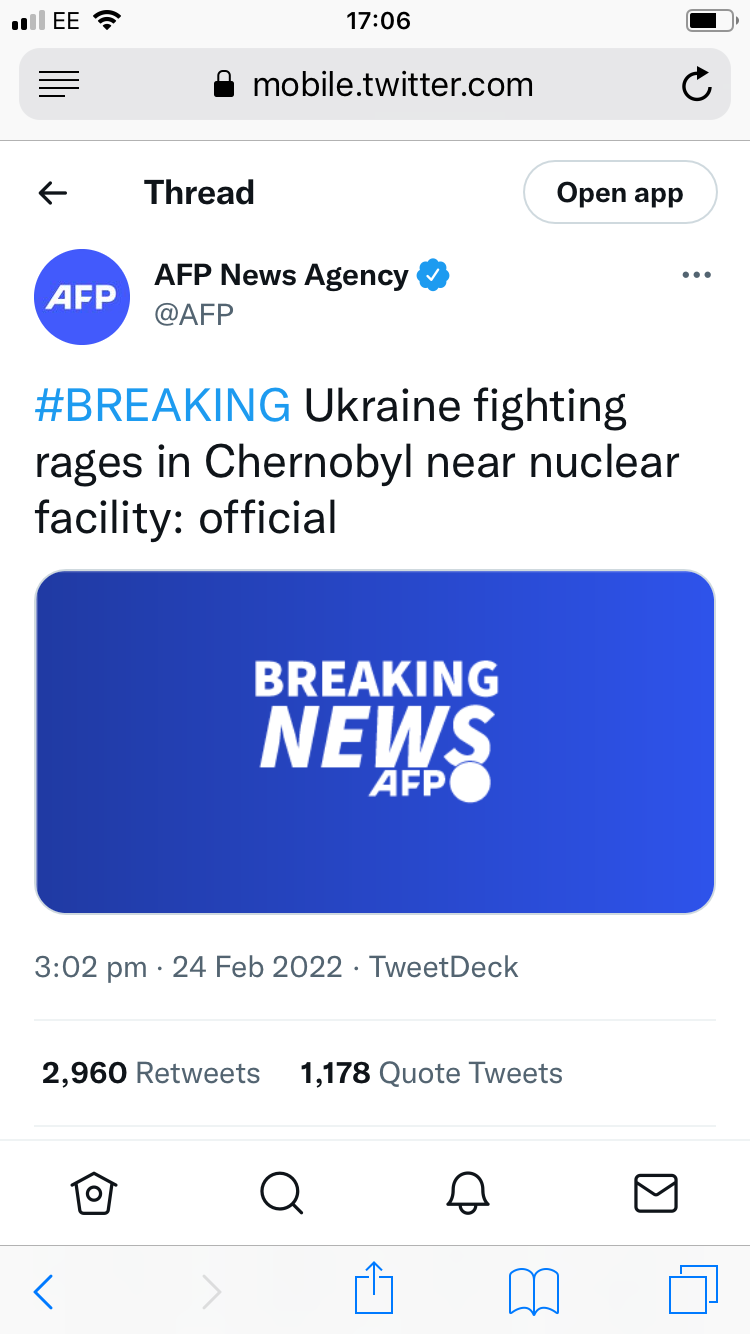Tap the Safari reader view icon
750x1334 pixels.
(x=59, y=86)
